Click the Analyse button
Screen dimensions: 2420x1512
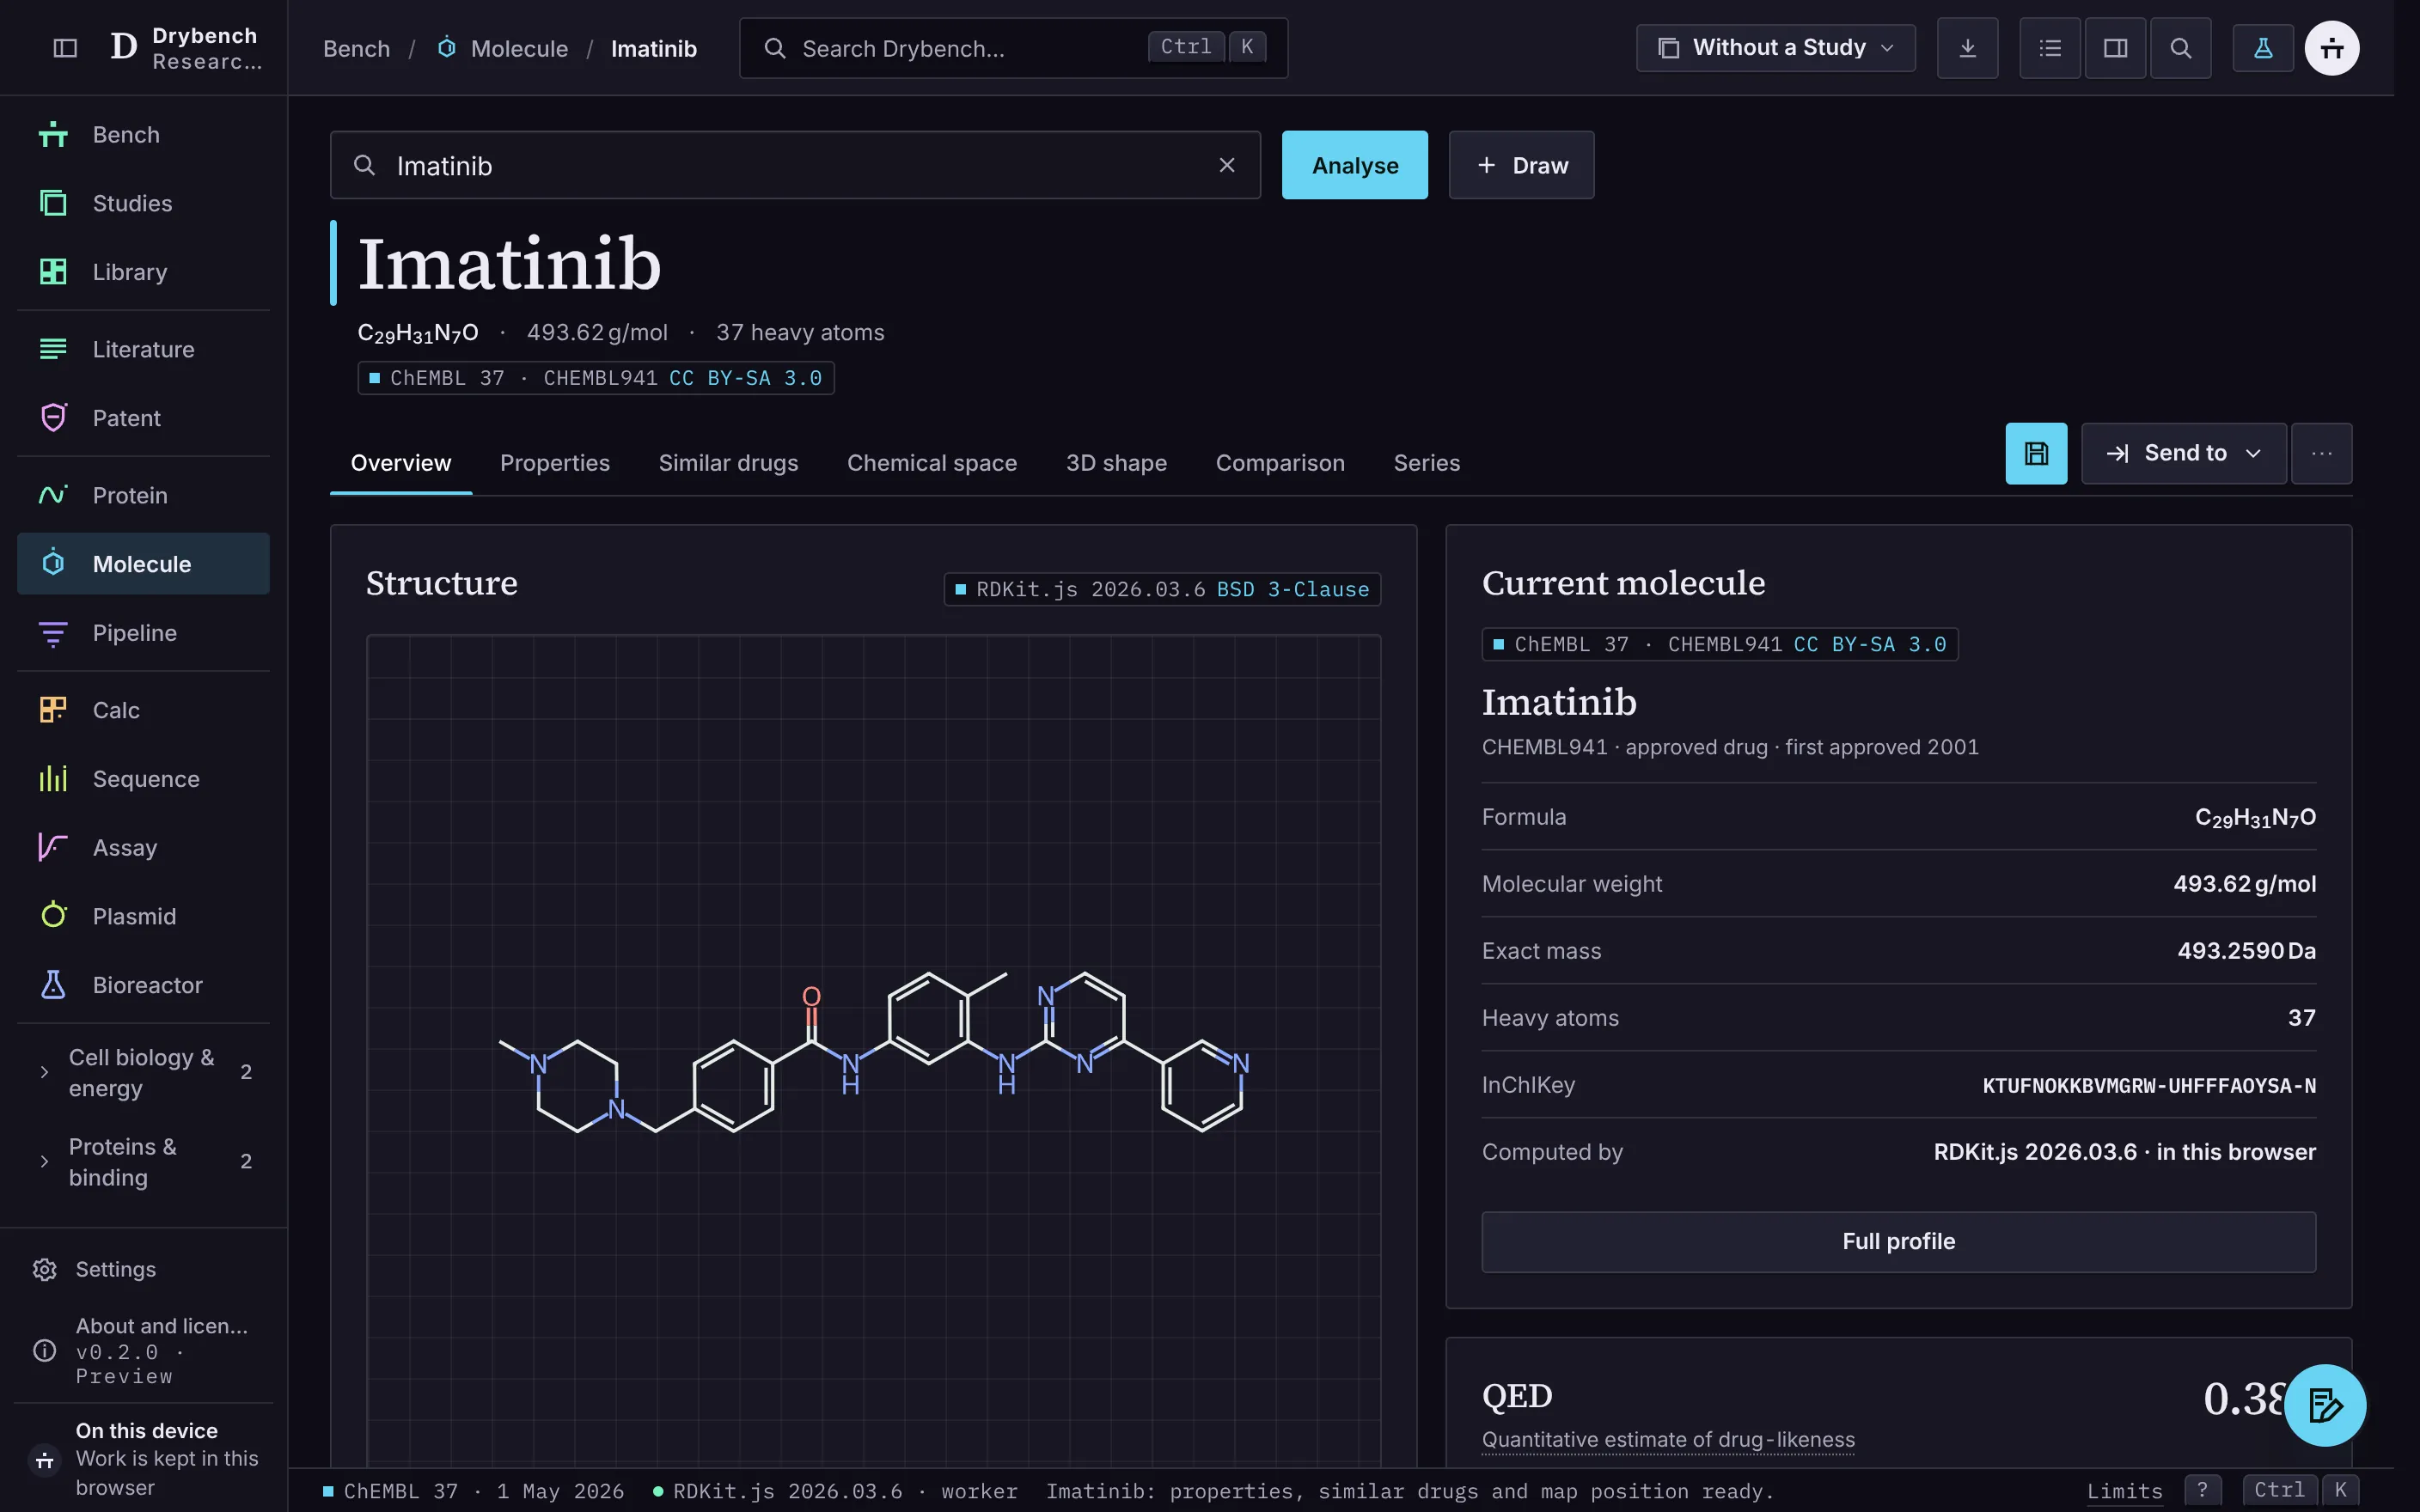pos(1355,165)
